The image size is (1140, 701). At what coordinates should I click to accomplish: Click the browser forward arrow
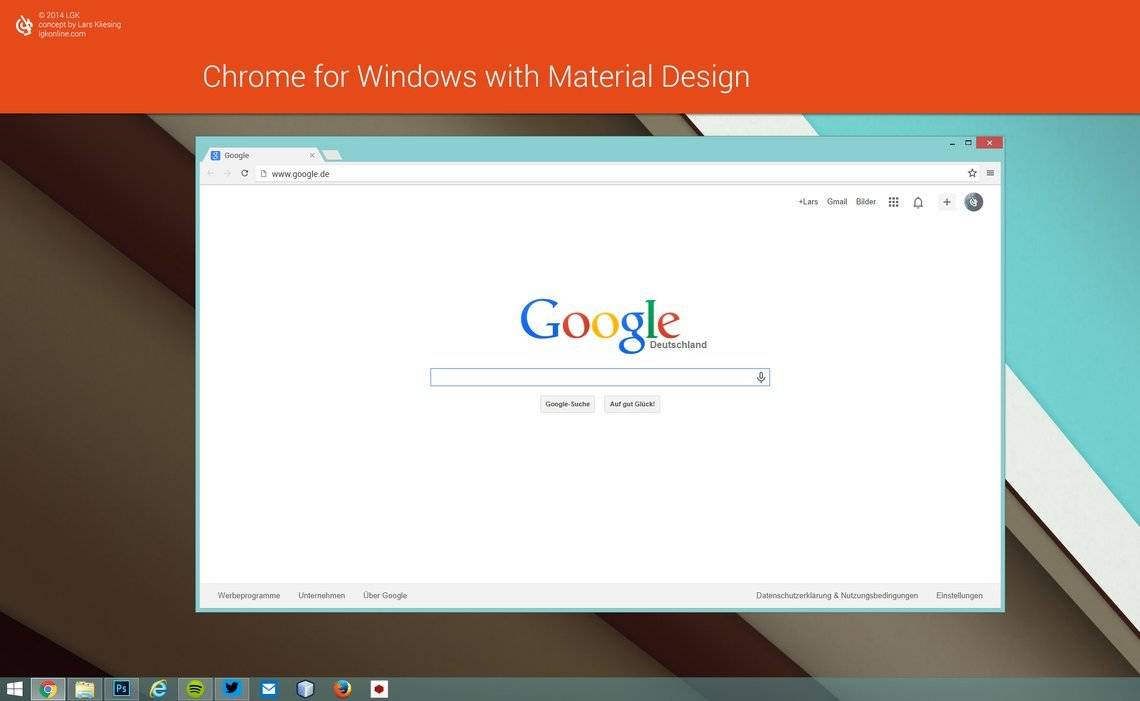pyautogui.click(x=227, y=173)
